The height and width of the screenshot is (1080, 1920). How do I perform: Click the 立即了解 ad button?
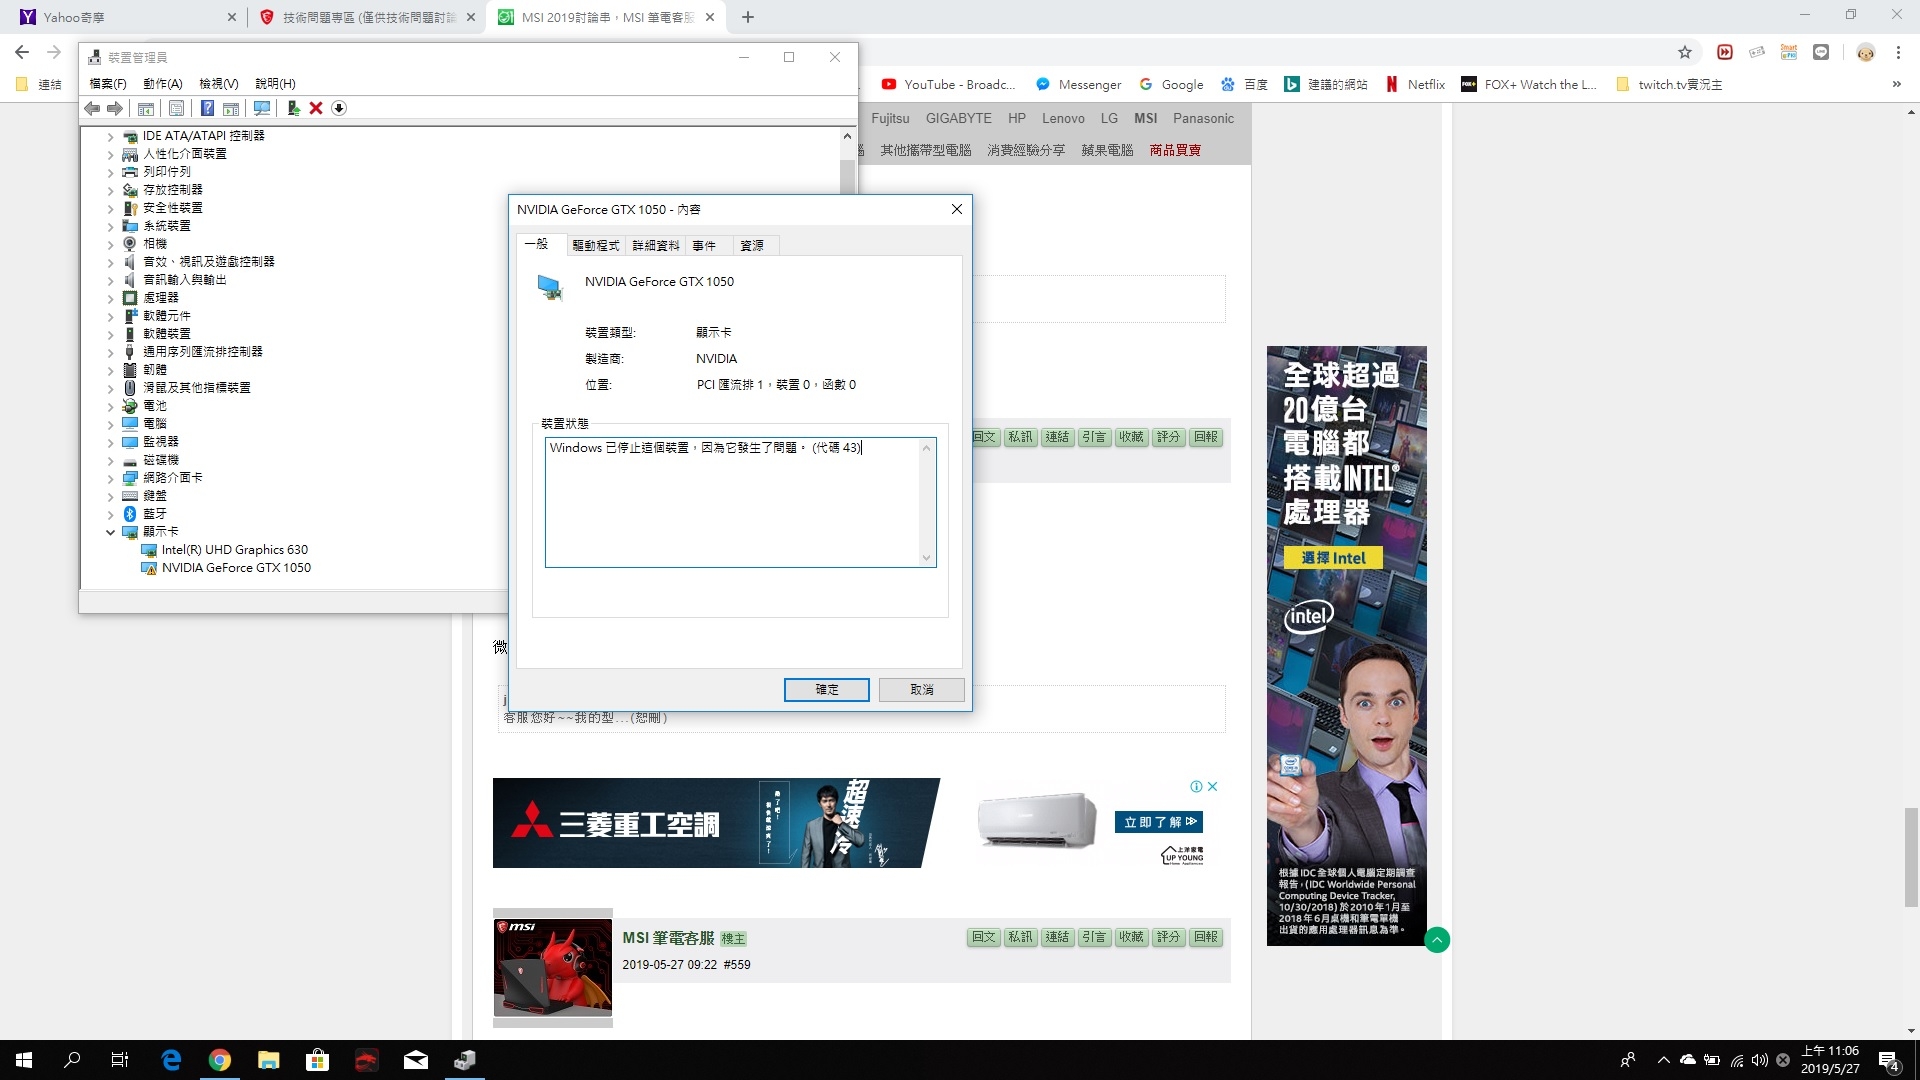(1159, 822)
